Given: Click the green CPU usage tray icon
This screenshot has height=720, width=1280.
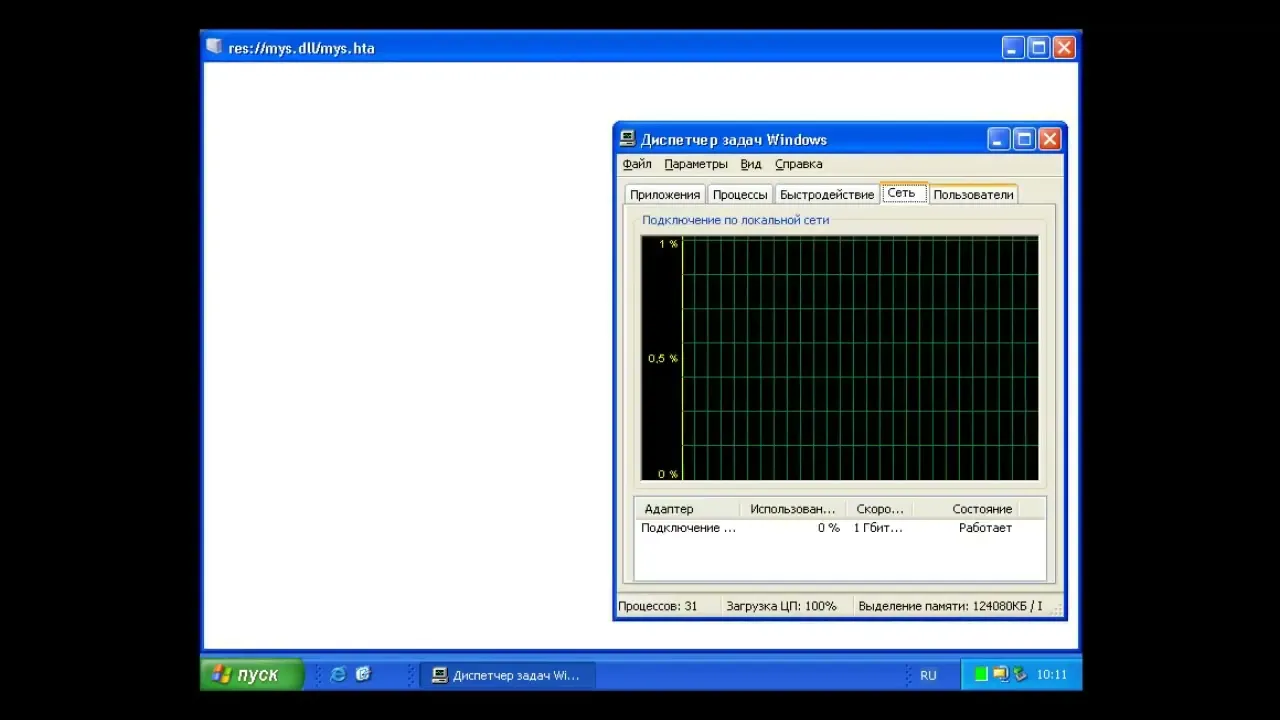Looking at the screenshot, I should point(982,675).
